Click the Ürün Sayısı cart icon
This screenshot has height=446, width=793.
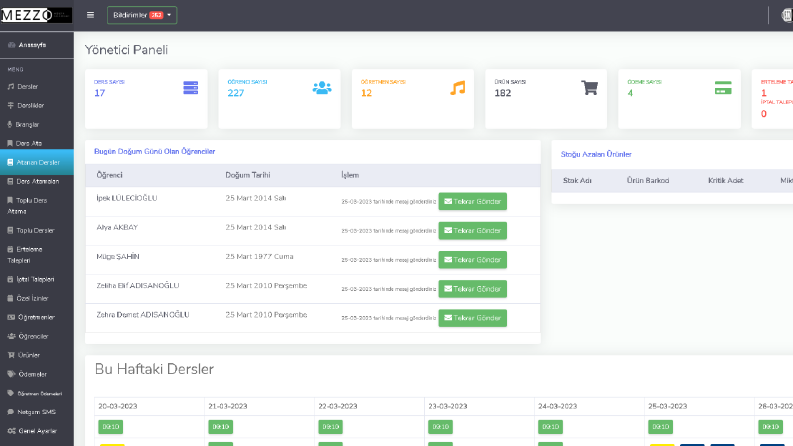pyautogui.click(x=590, y=88)
